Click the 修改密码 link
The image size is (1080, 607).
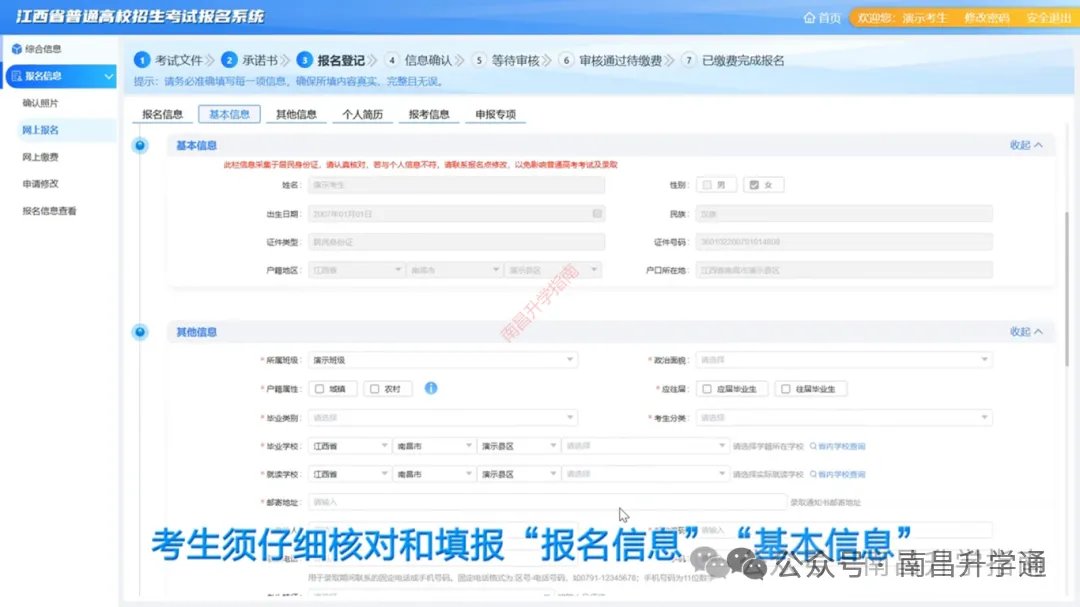[986, 18]
